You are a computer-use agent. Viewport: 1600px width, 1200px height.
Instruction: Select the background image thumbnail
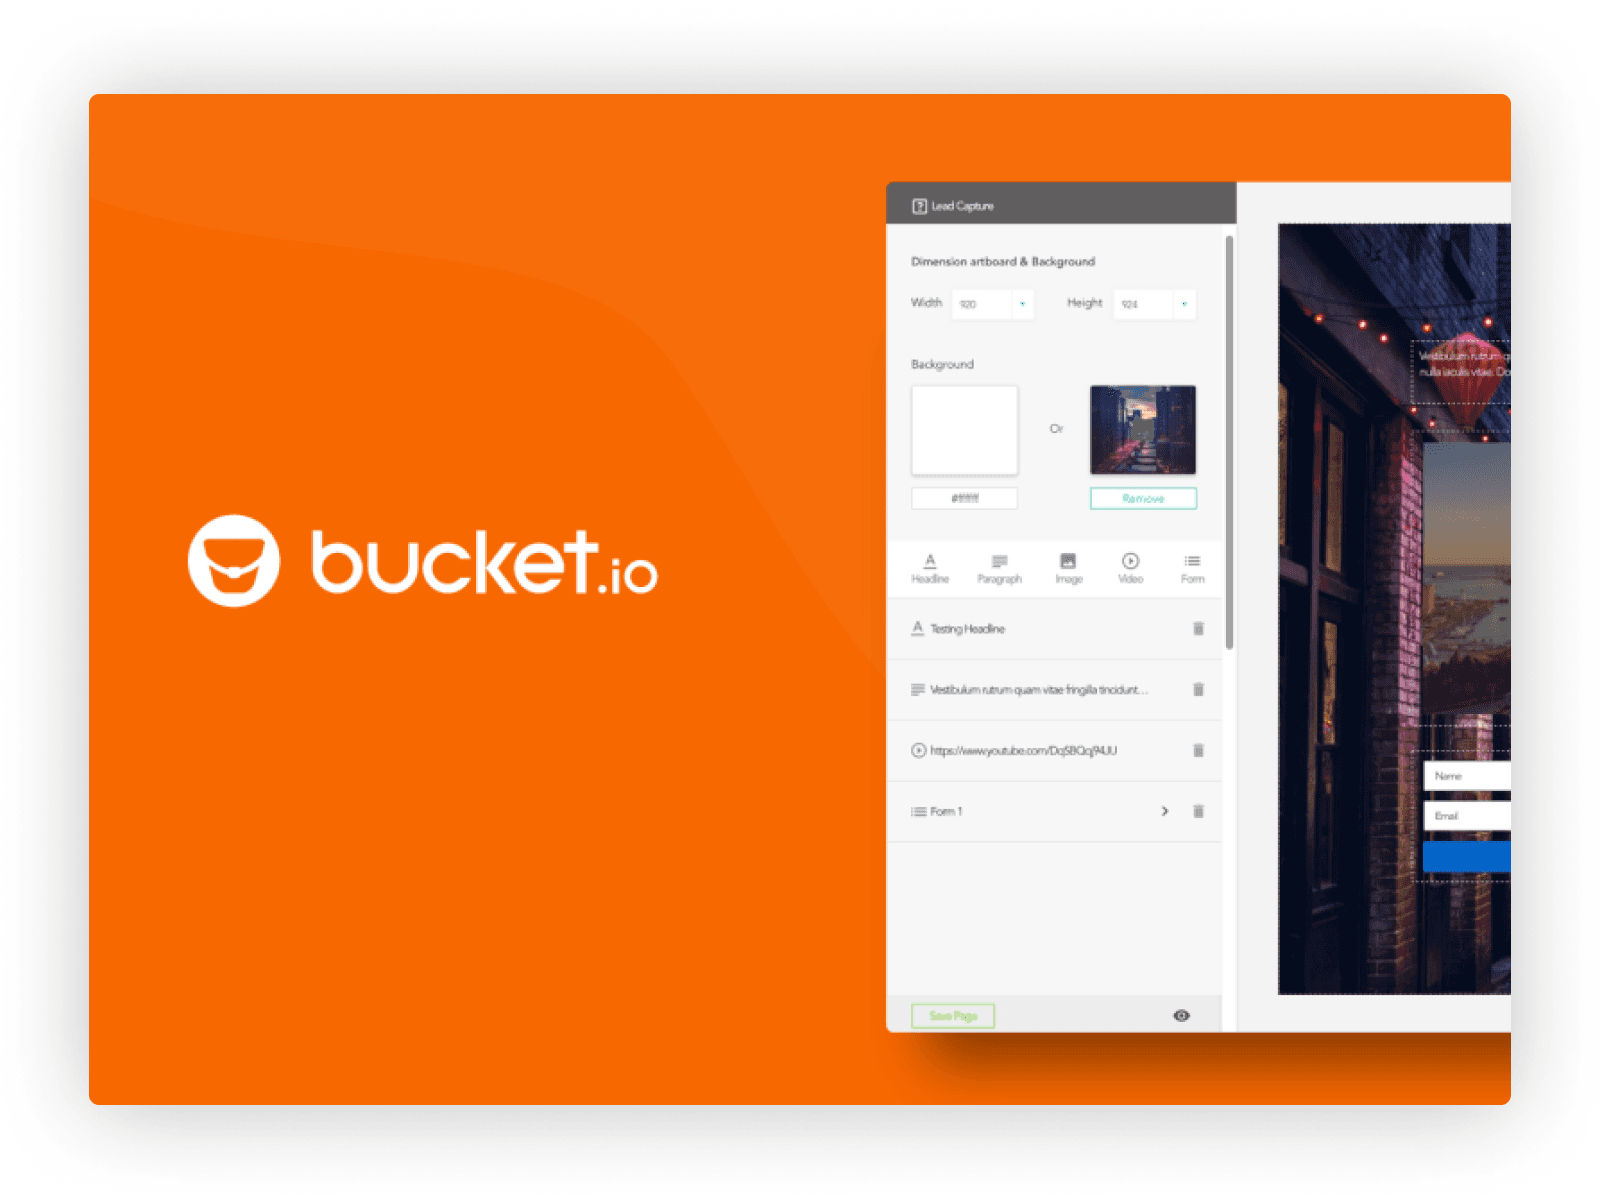(x=1143, y=430)
